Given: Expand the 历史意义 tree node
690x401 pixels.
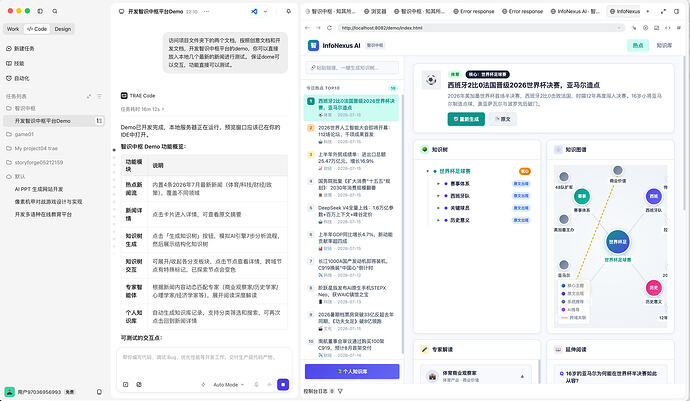Looking at the screenshot, I should click(x=438, y=220).
